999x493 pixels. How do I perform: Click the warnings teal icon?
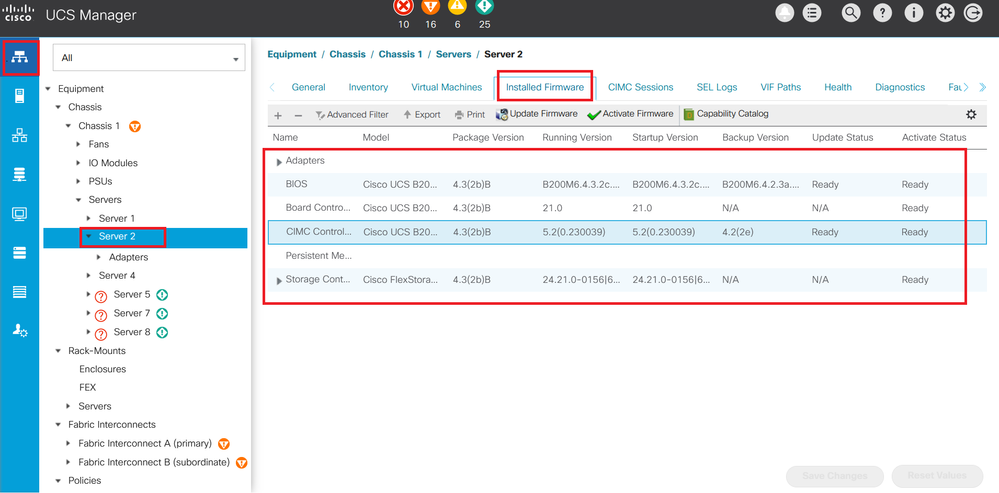coord(485,7)
